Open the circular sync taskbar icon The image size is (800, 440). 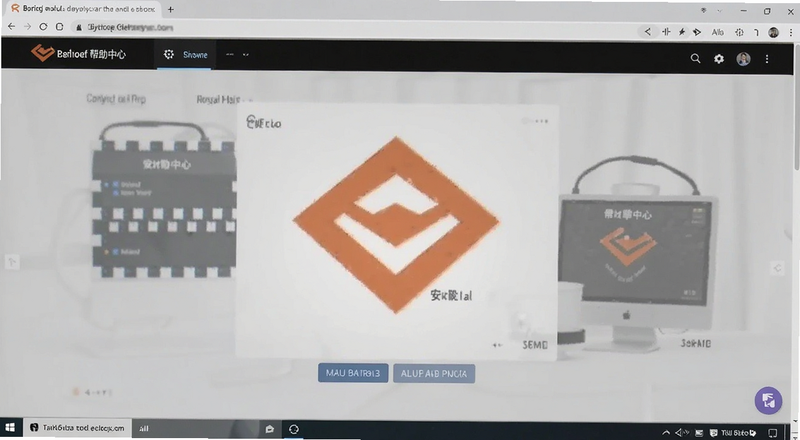[294, 429]
